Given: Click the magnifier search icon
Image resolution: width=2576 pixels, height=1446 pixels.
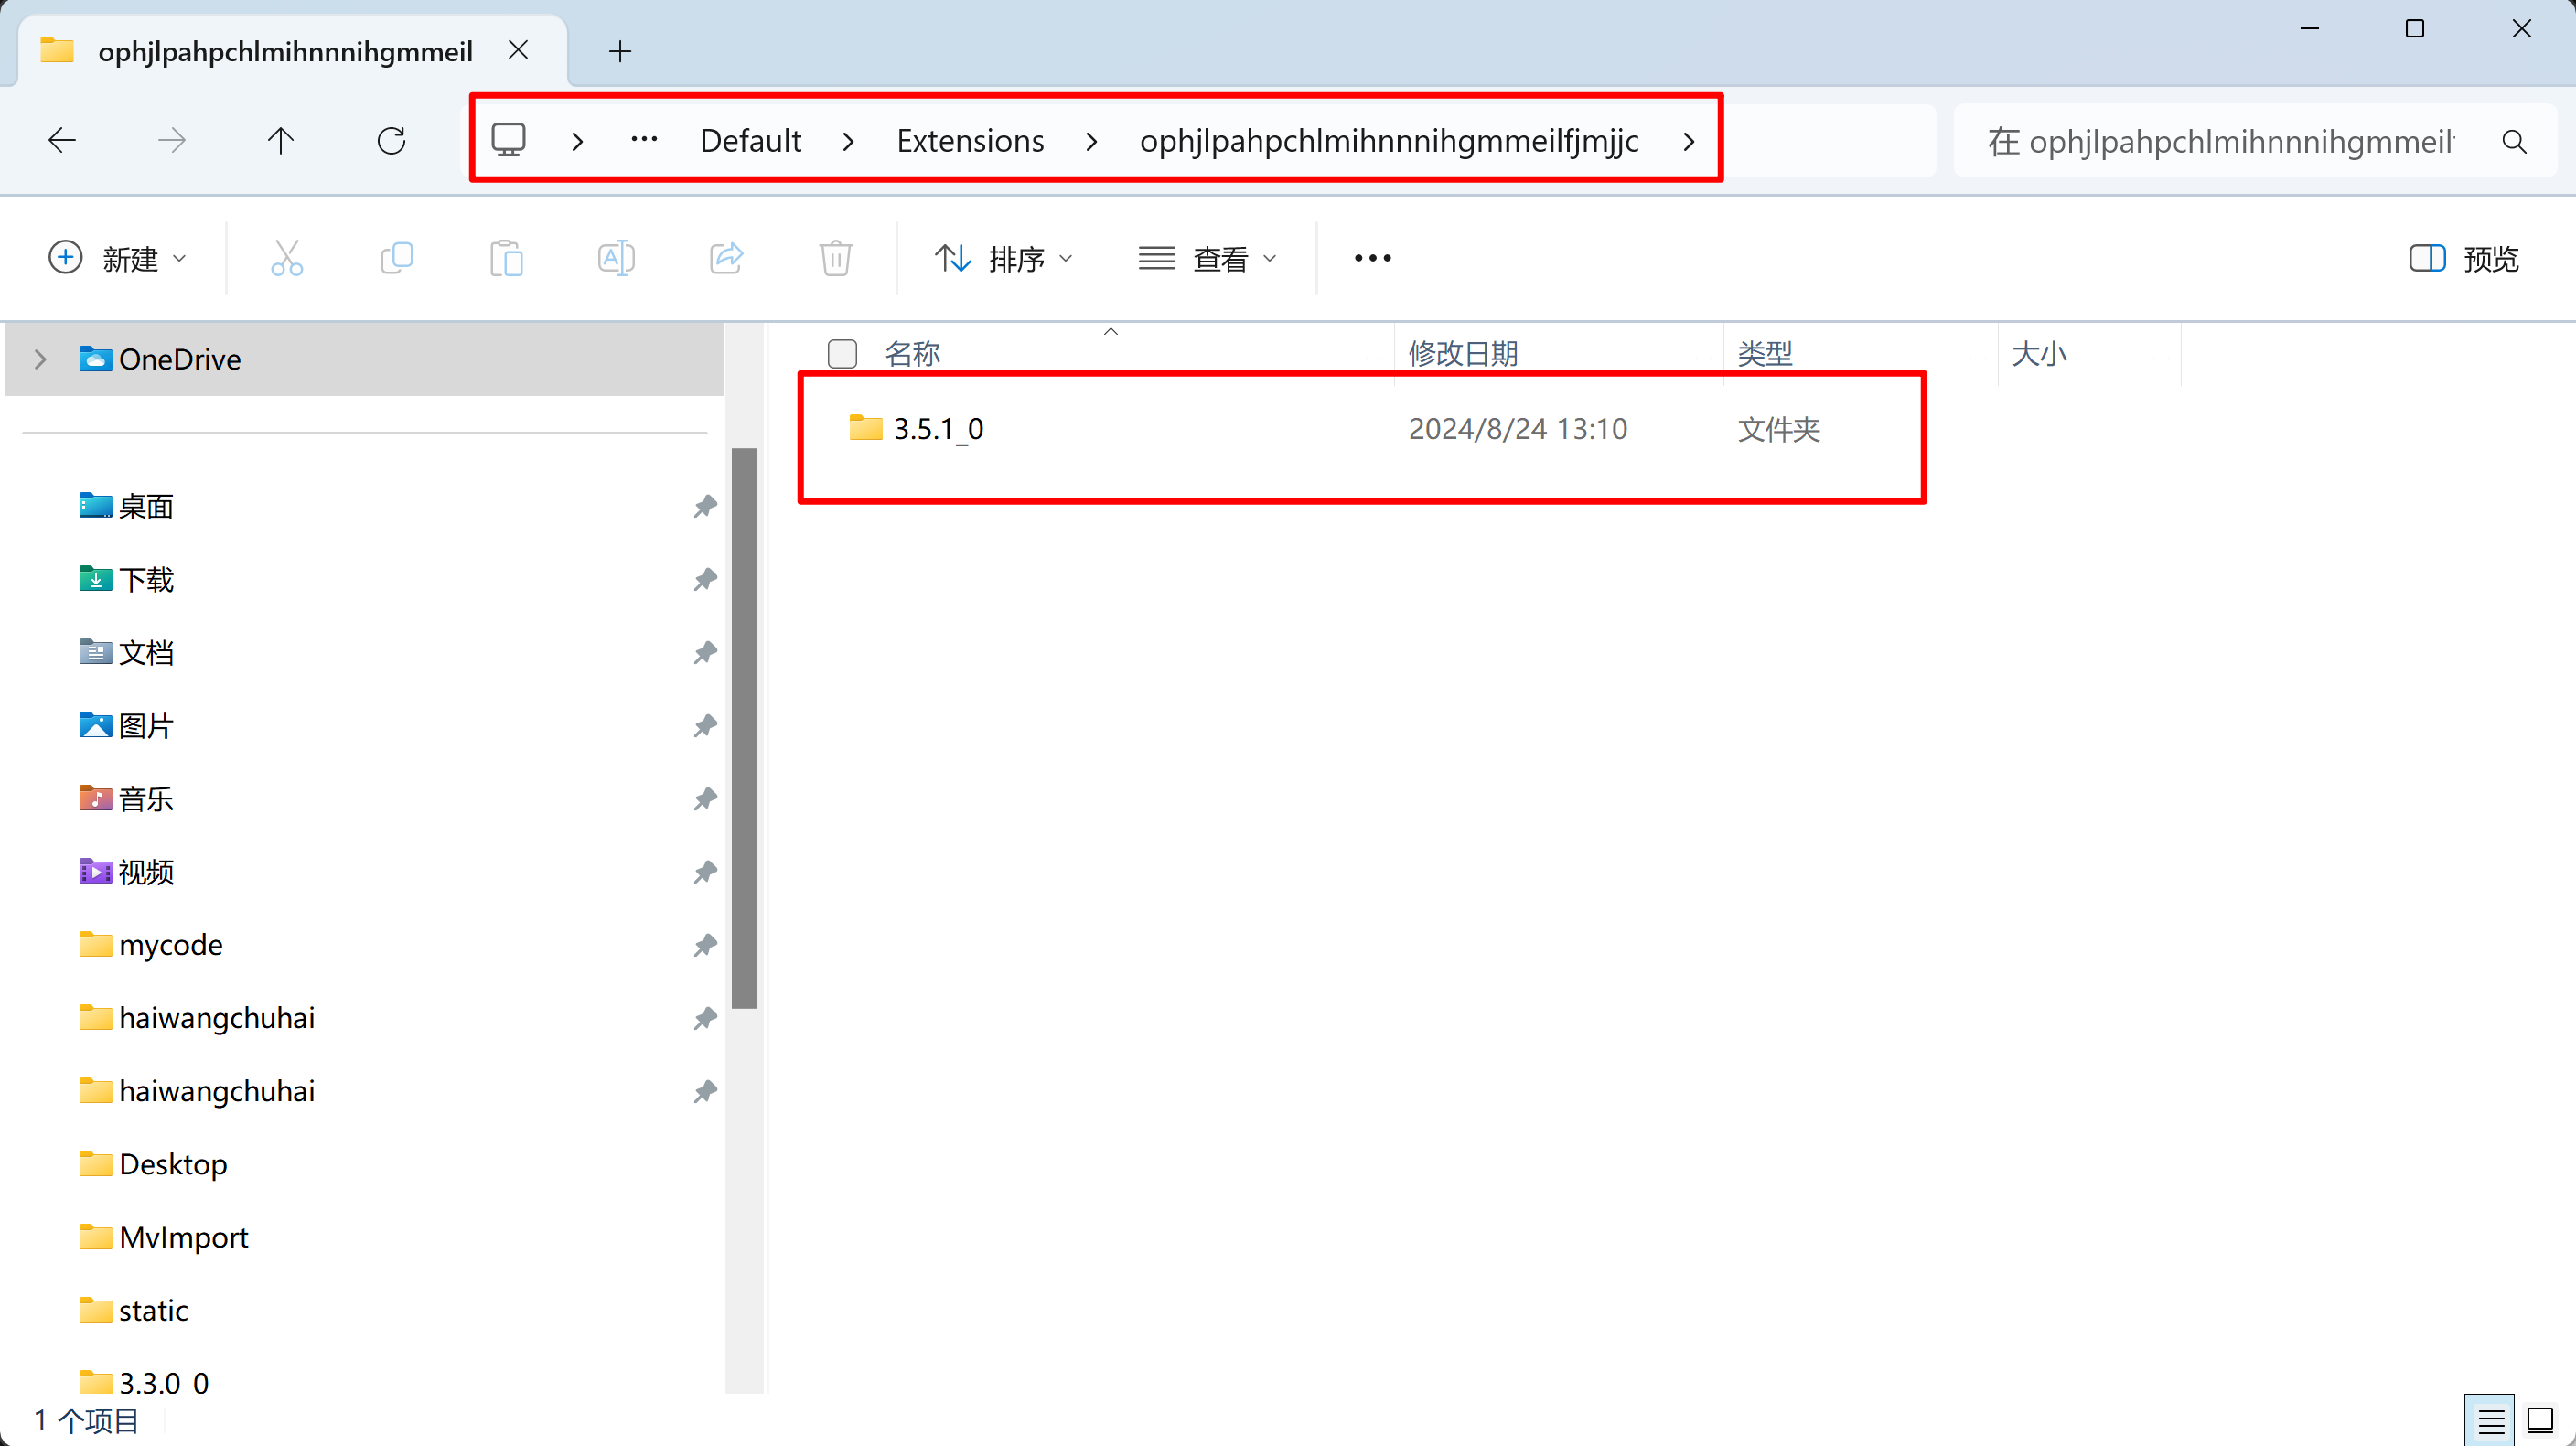Looking at the screenshot, I should click(x=2514, y=142).
